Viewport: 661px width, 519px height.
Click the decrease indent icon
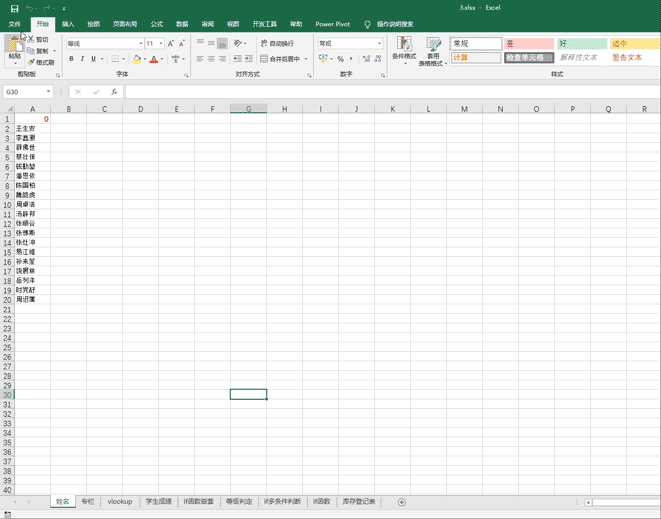tap(238, 59)
